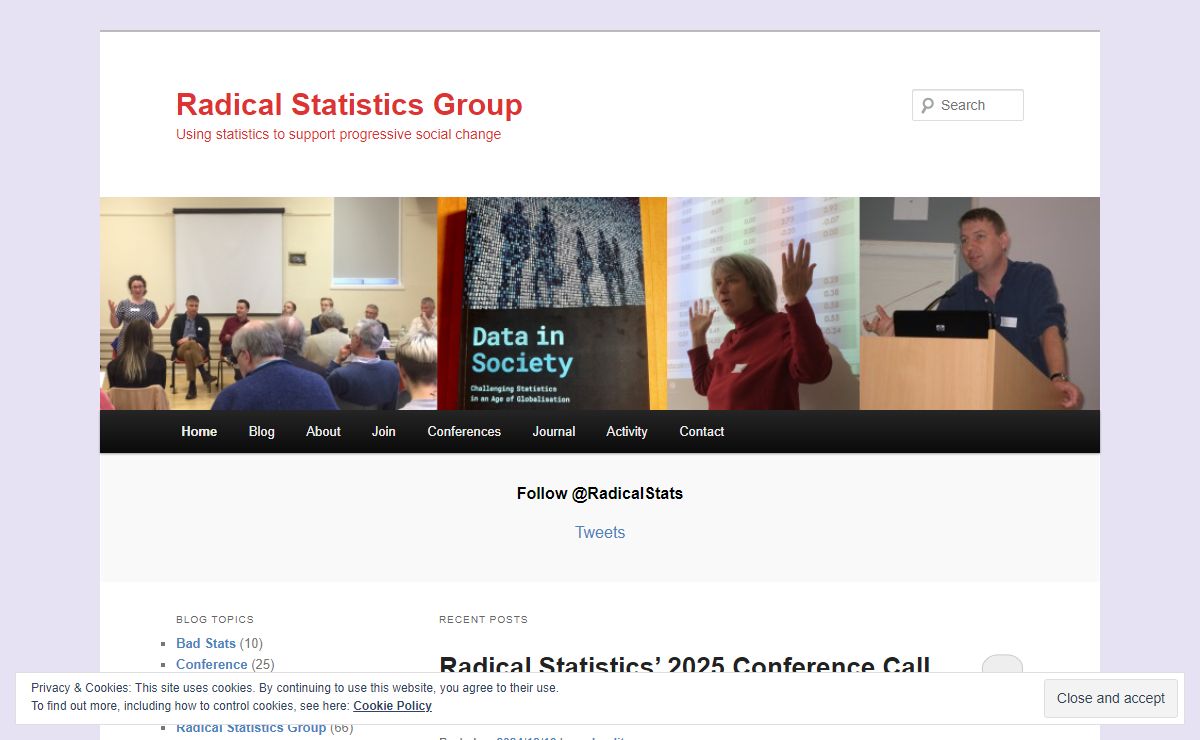Click the Recent Posts heading
Viewport: 1200px width, 740px height.
coord(483,620)
